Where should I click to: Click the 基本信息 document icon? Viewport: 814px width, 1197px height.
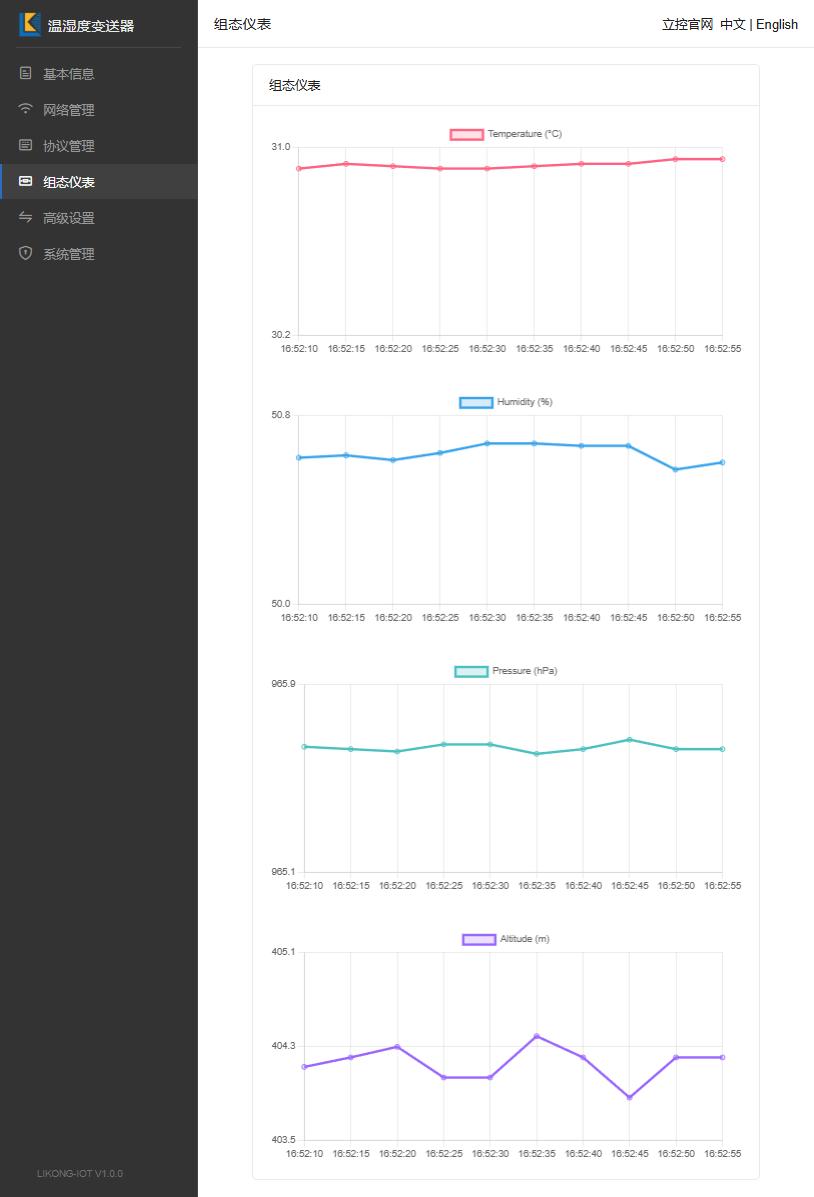point(25,73)
